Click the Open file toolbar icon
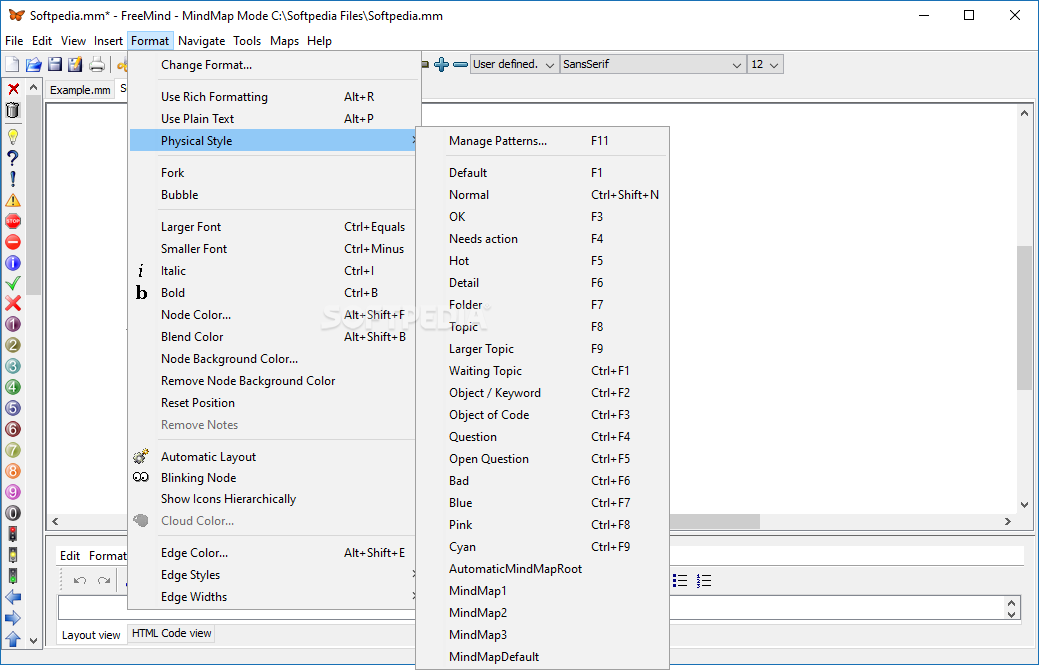 tap(34, 64)
